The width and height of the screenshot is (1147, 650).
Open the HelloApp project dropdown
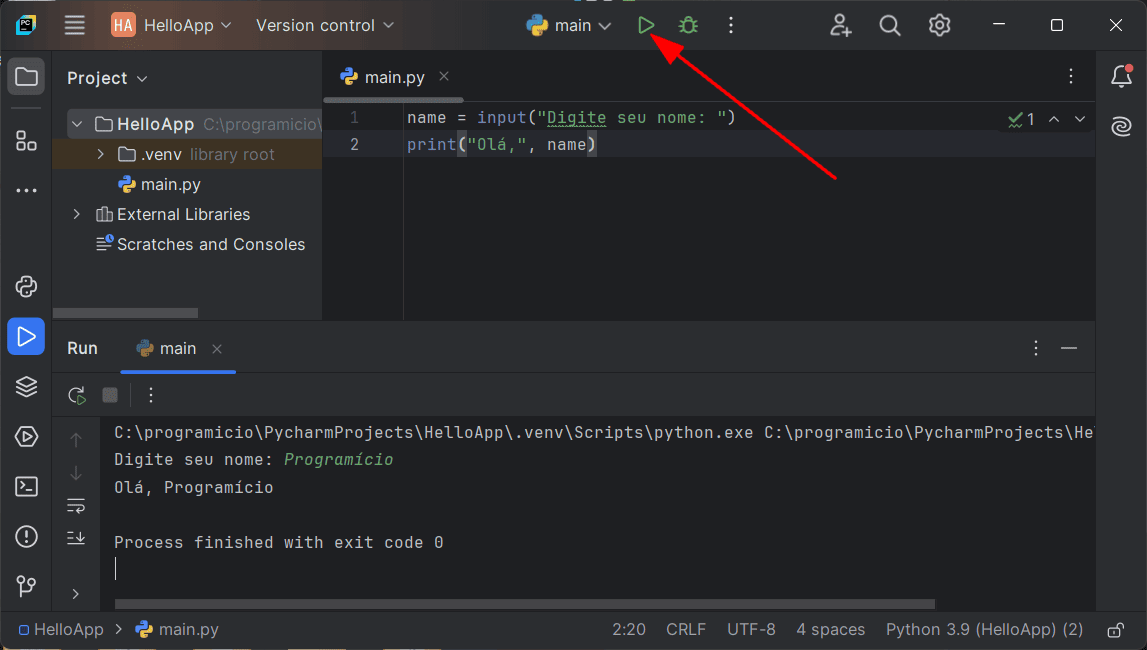click(x=172, y=26)
